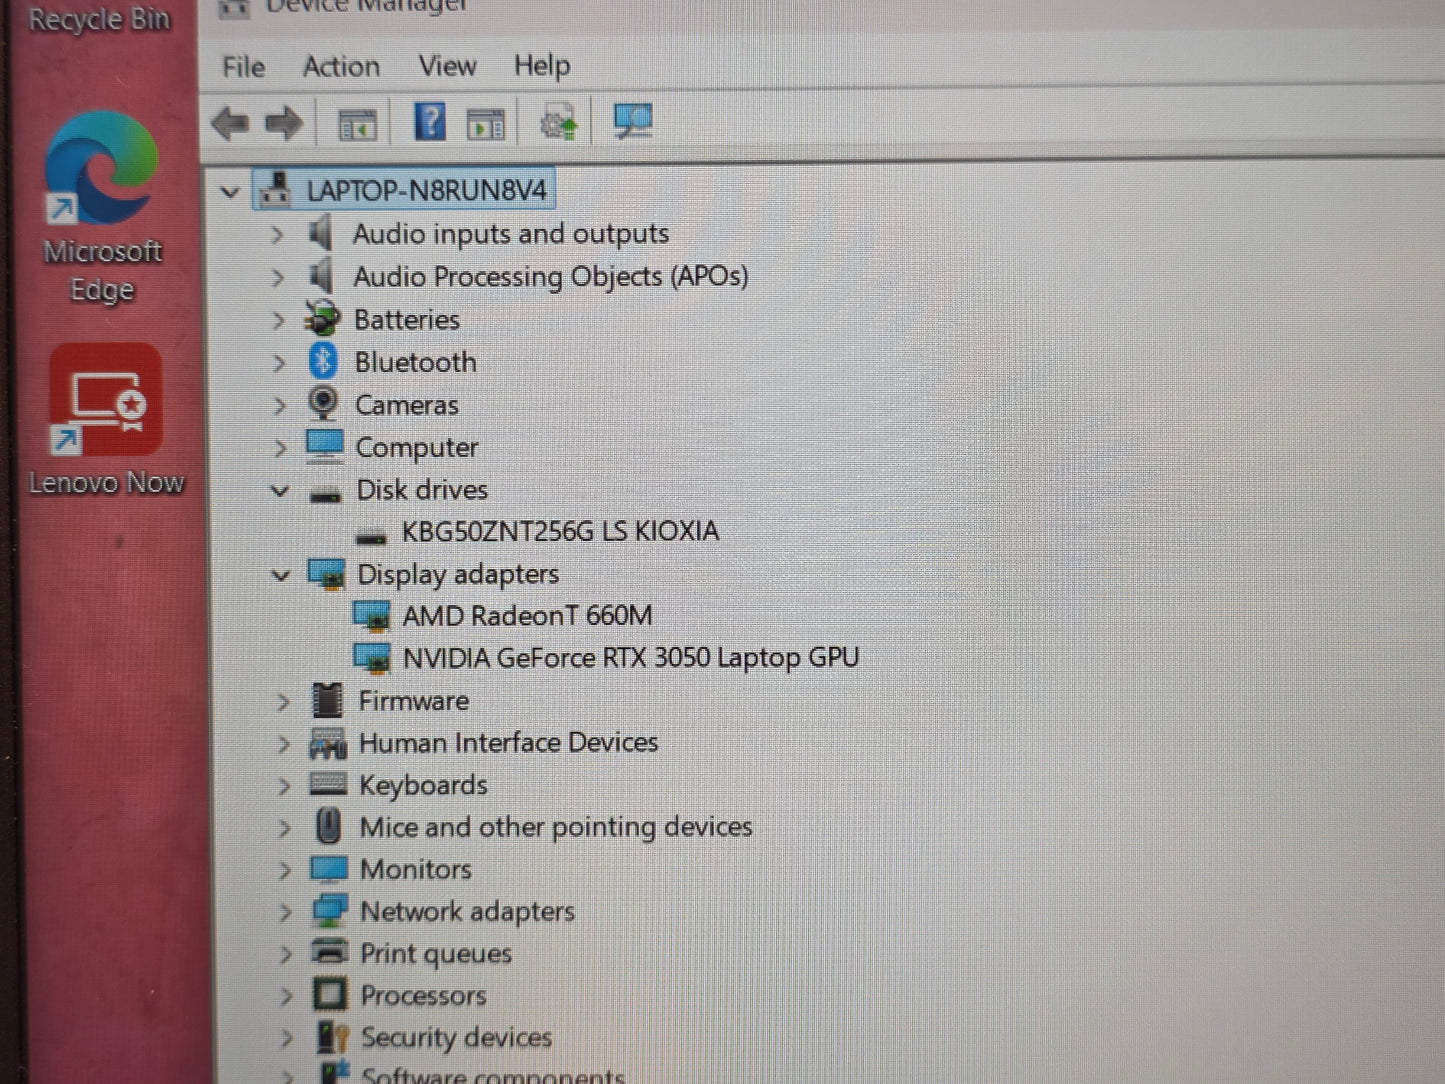This screenshot has width=1445, height=1084.
Task: Select the Computer monitor icon
Action: click(324, 446)
